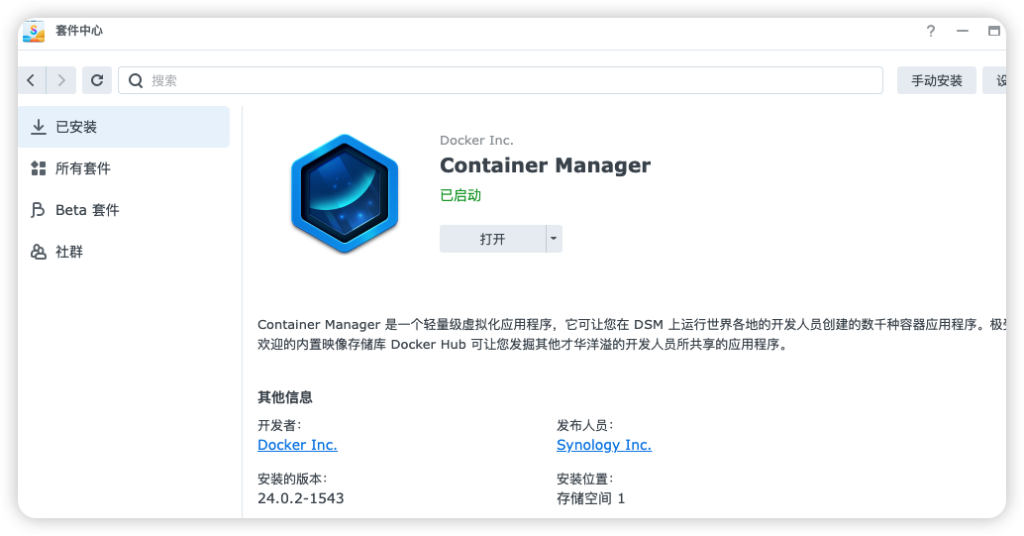Screen dimensions: 1024x536
Task: Open the Docker Inc. developer link
Action: (297, 445)
